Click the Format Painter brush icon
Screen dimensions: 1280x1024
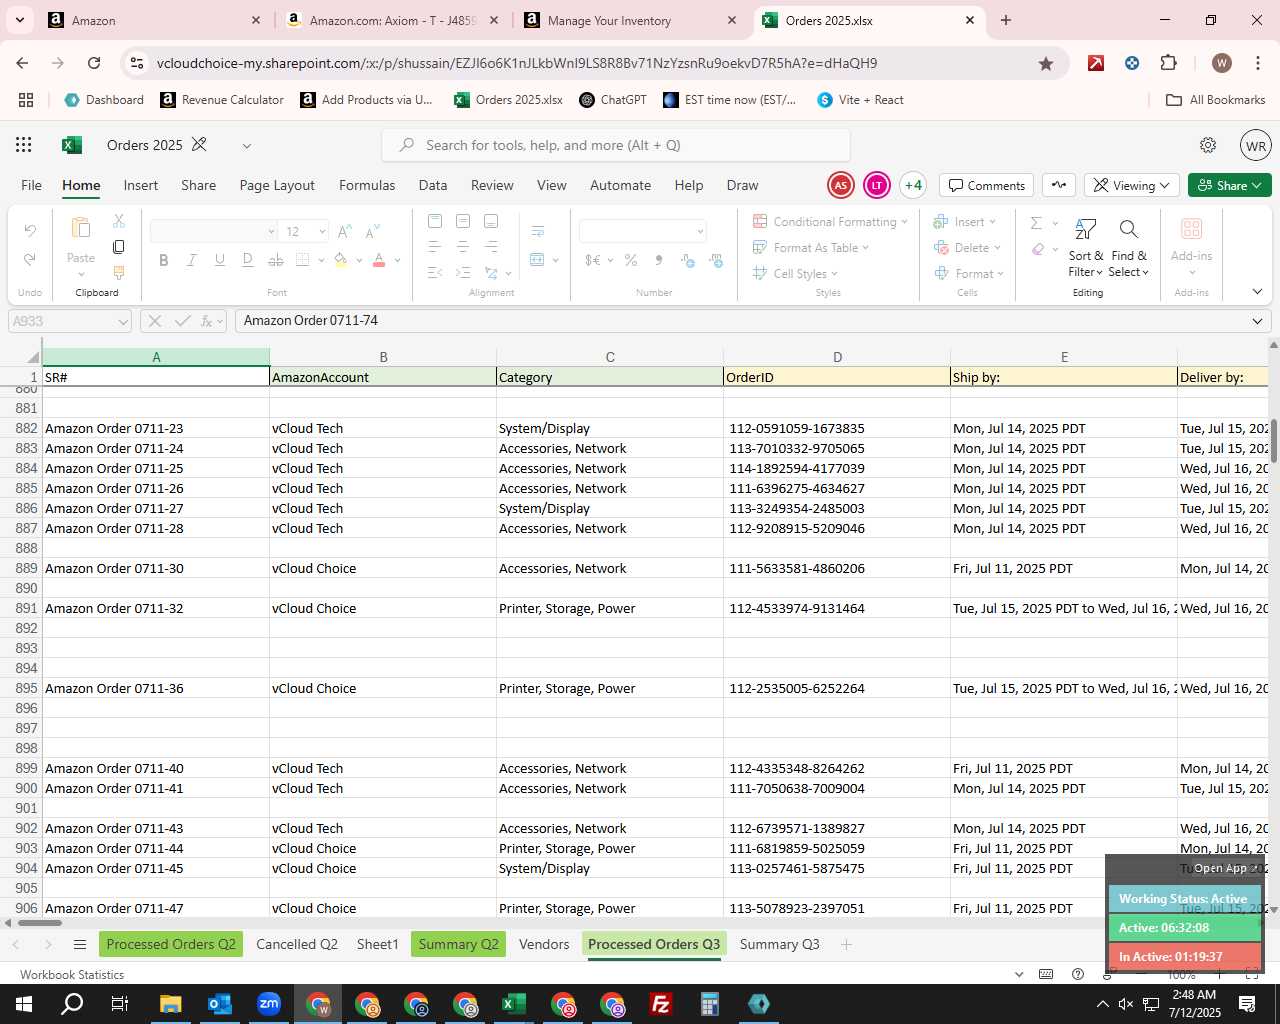pyautogui.click(x=118, y=272)
